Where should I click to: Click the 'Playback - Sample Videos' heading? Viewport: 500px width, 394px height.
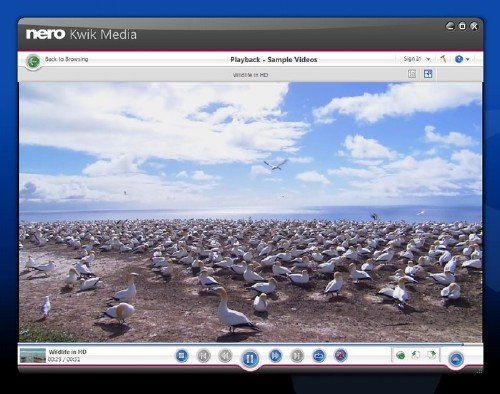[274, 60]
